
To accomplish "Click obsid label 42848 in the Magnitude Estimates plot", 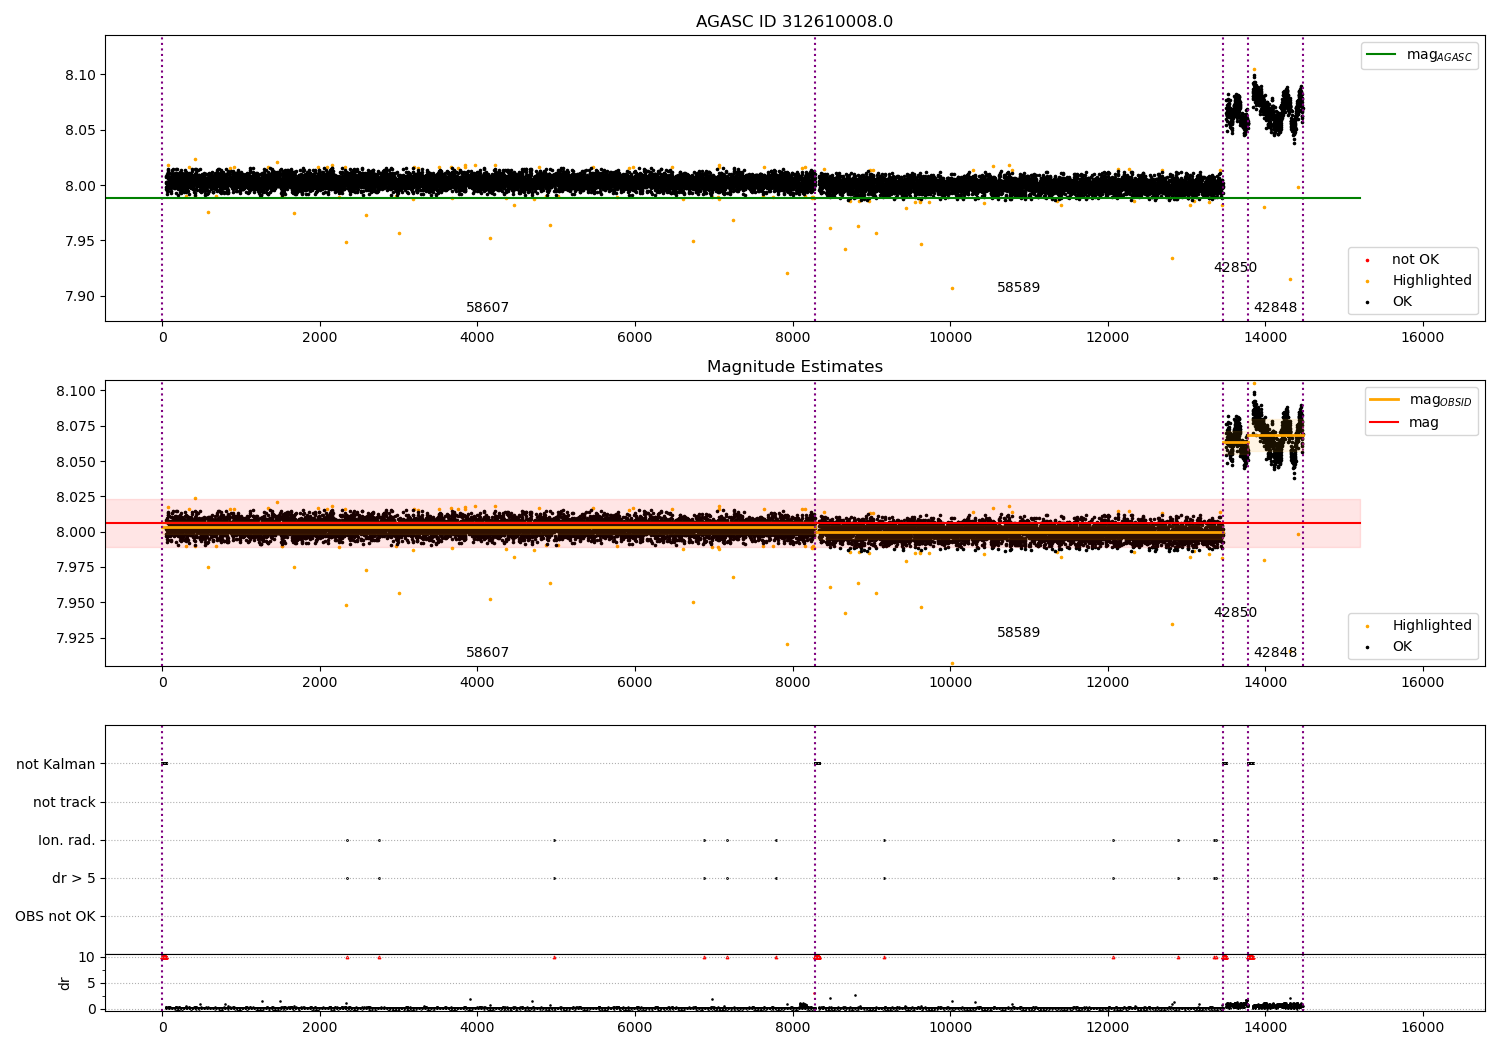I will (1275, 653).
